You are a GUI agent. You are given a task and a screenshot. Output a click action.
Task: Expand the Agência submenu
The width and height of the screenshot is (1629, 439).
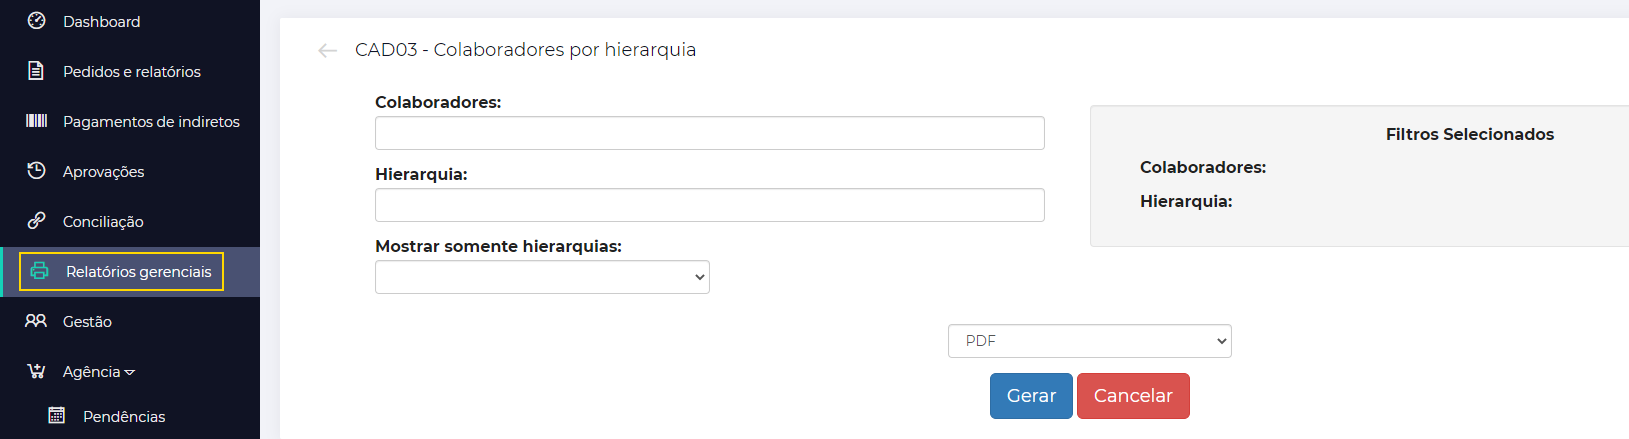(x=98, y=371)
